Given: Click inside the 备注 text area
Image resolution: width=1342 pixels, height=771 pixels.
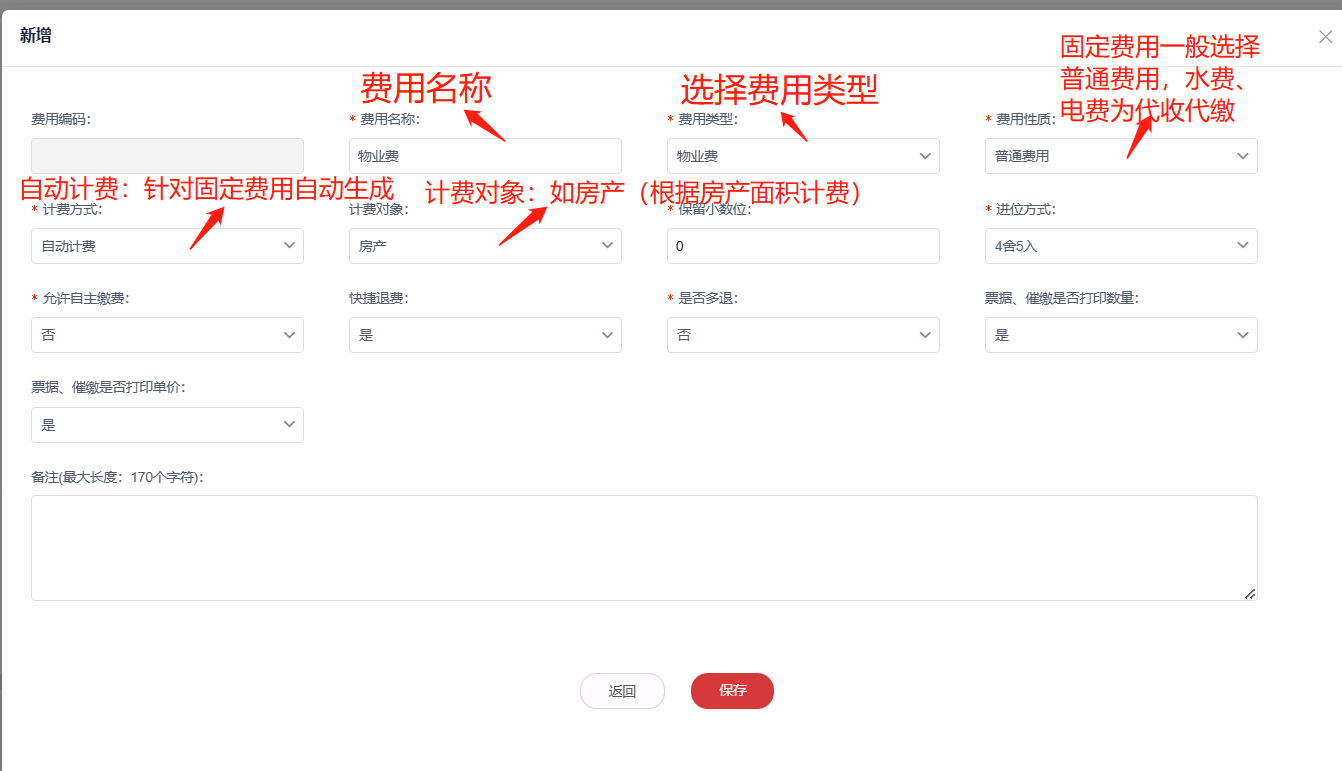Looking at the screenshot, I should 644,548.
